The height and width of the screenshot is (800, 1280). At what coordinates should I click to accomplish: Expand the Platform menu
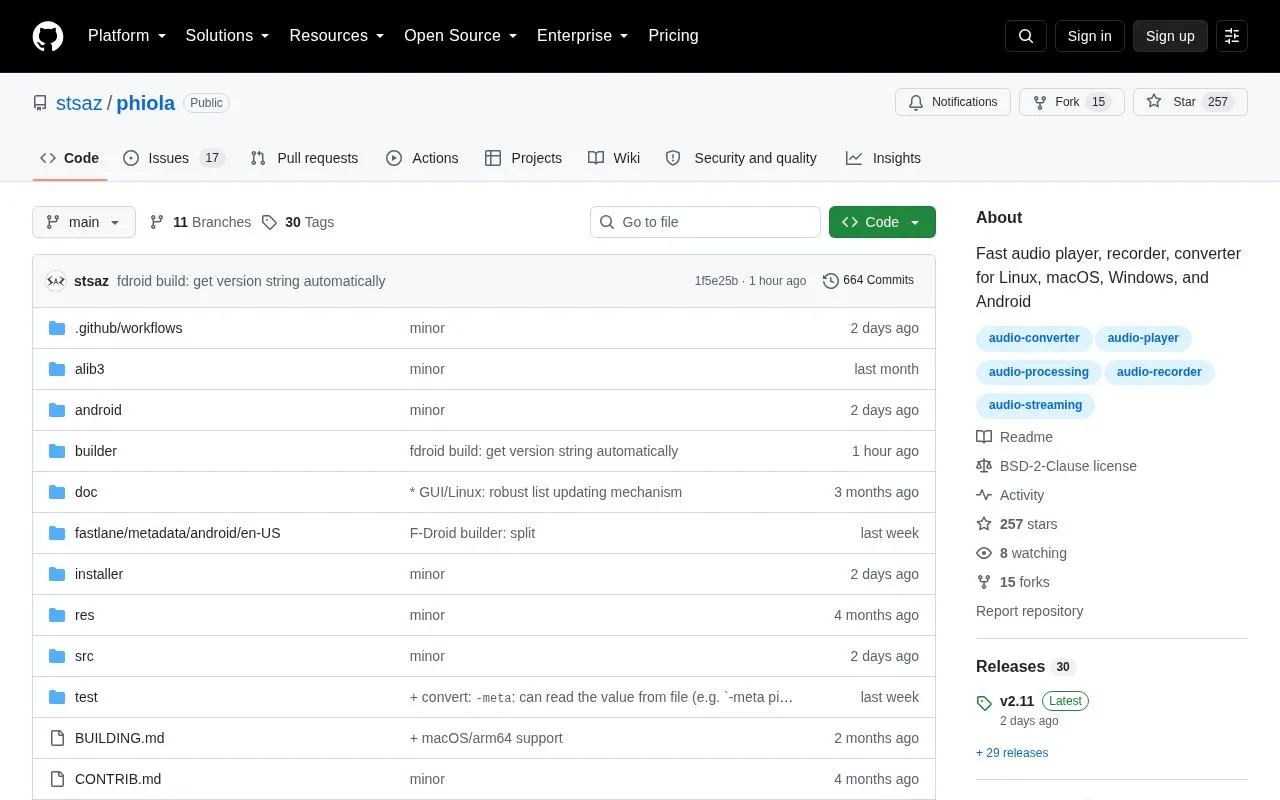127,36
